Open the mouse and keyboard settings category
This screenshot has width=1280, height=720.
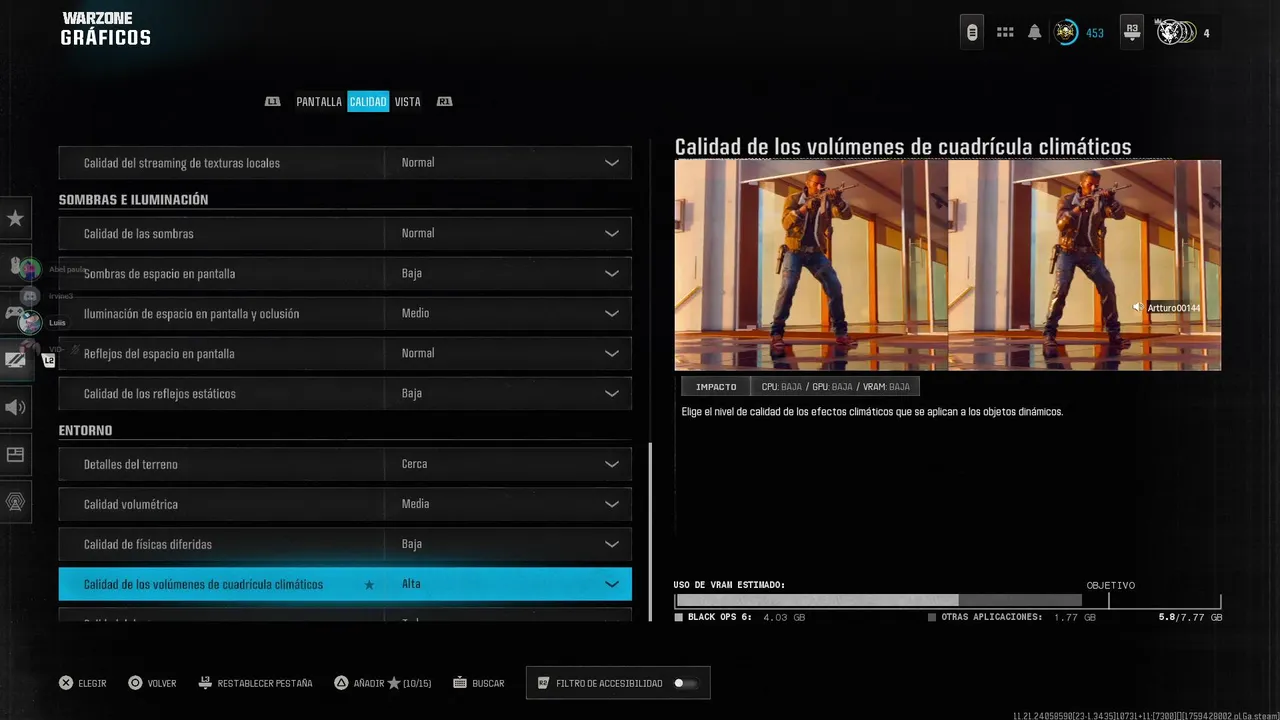point(15,266)
